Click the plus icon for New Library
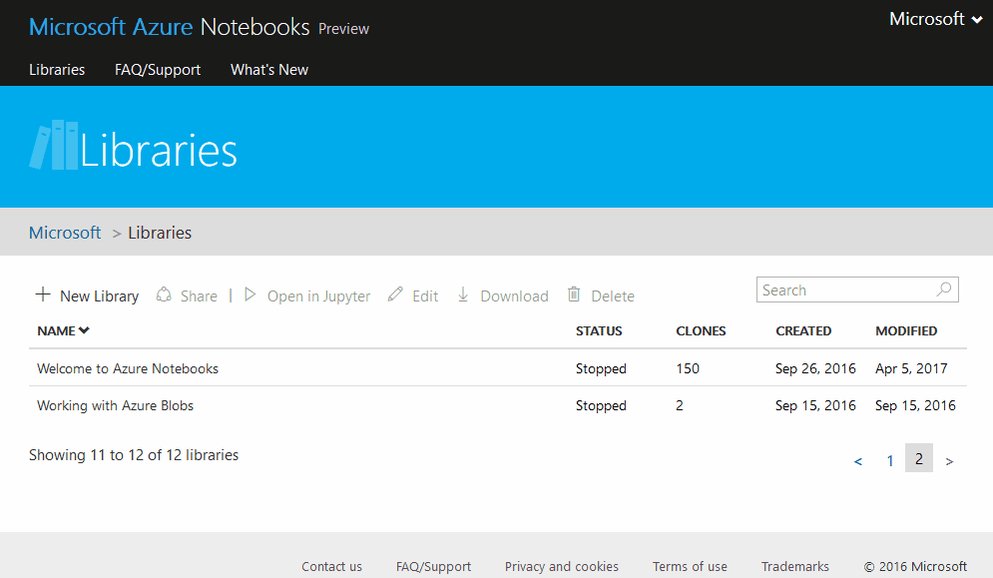 pos(42,294)
